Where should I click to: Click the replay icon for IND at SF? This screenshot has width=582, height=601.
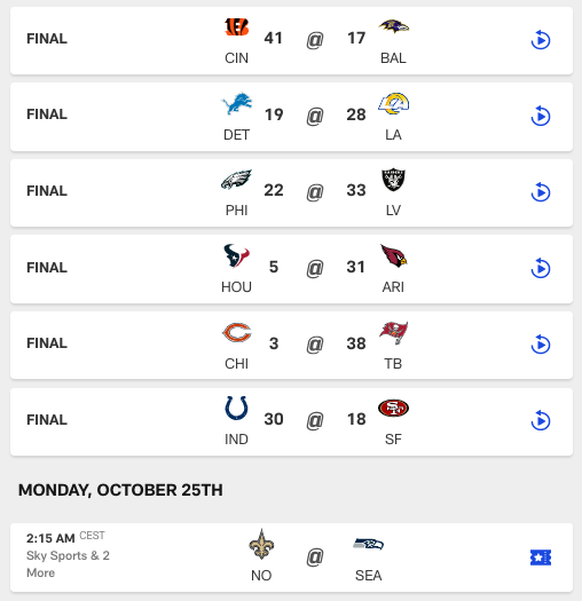pyautogui.click(x=541, y=420)
